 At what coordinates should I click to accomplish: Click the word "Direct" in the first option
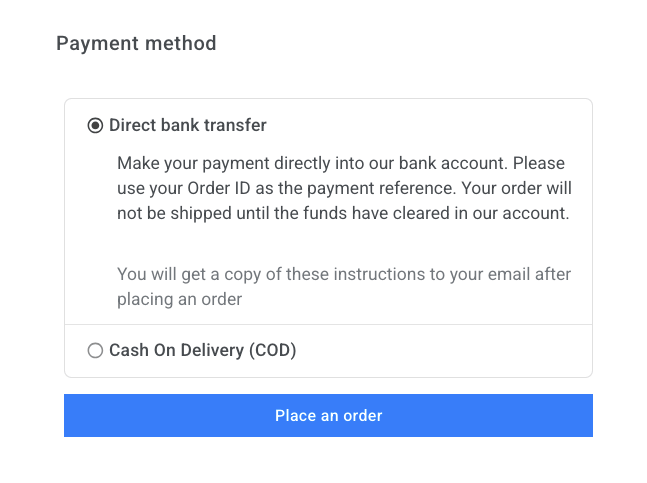pos(133,126)
